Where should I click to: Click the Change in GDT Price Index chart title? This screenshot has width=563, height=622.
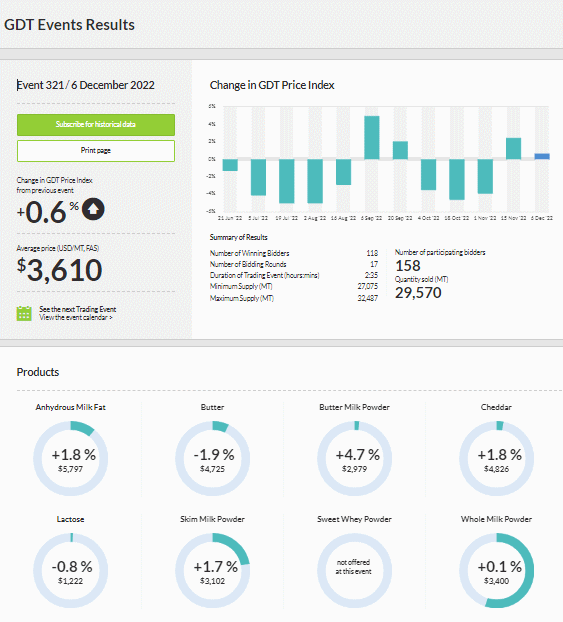[272, 85]
